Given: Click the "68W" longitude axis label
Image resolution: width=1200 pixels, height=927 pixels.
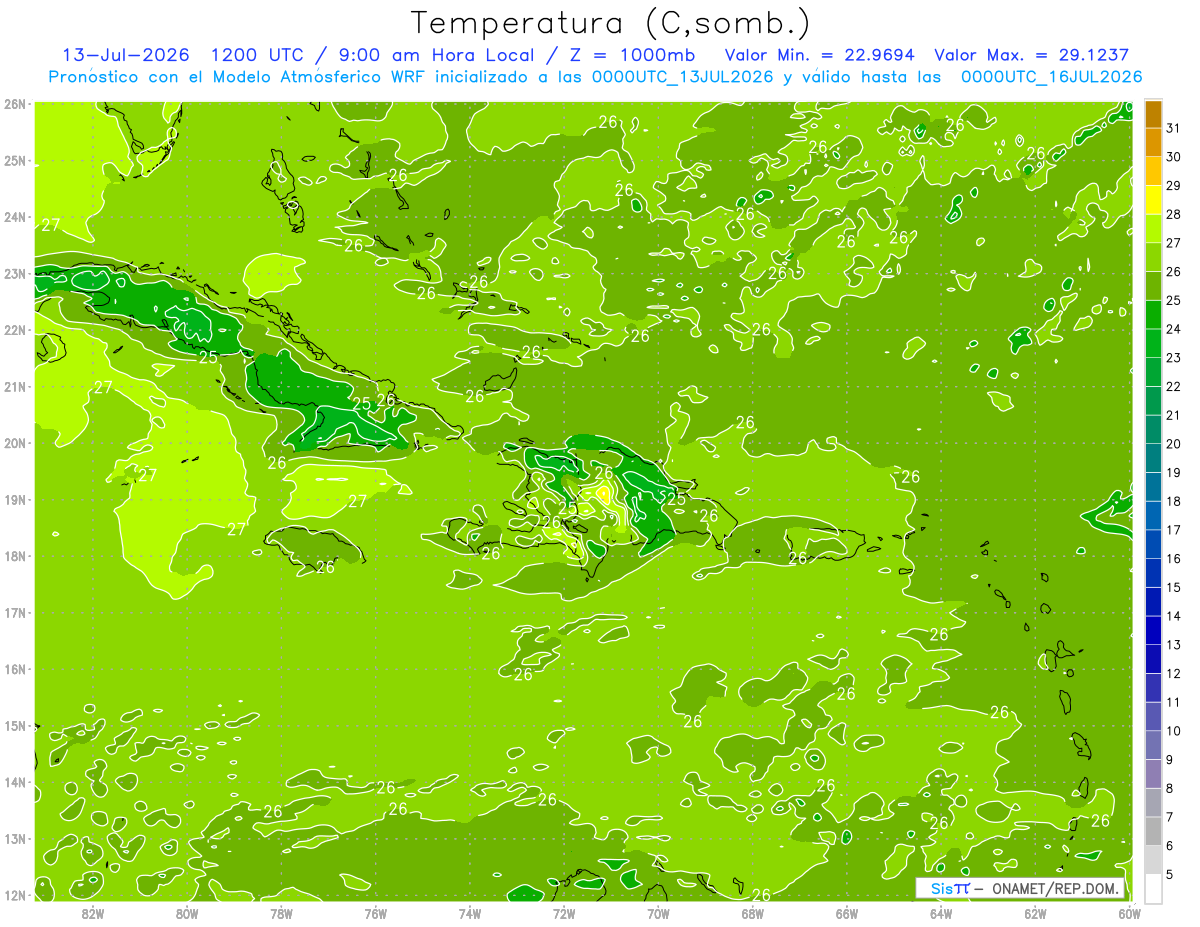Looking at the screenshot, I should 753,913.
